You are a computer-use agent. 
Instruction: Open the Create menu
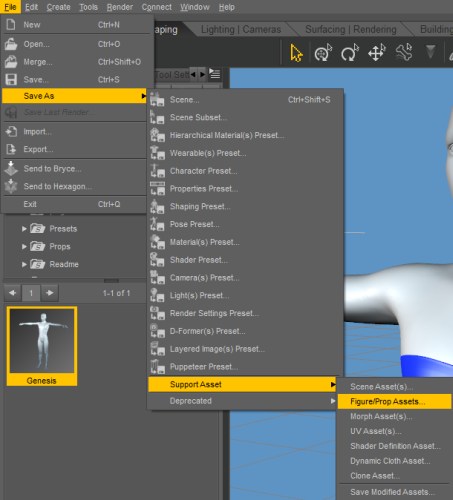pyautogui.click(x=58, y=7)
